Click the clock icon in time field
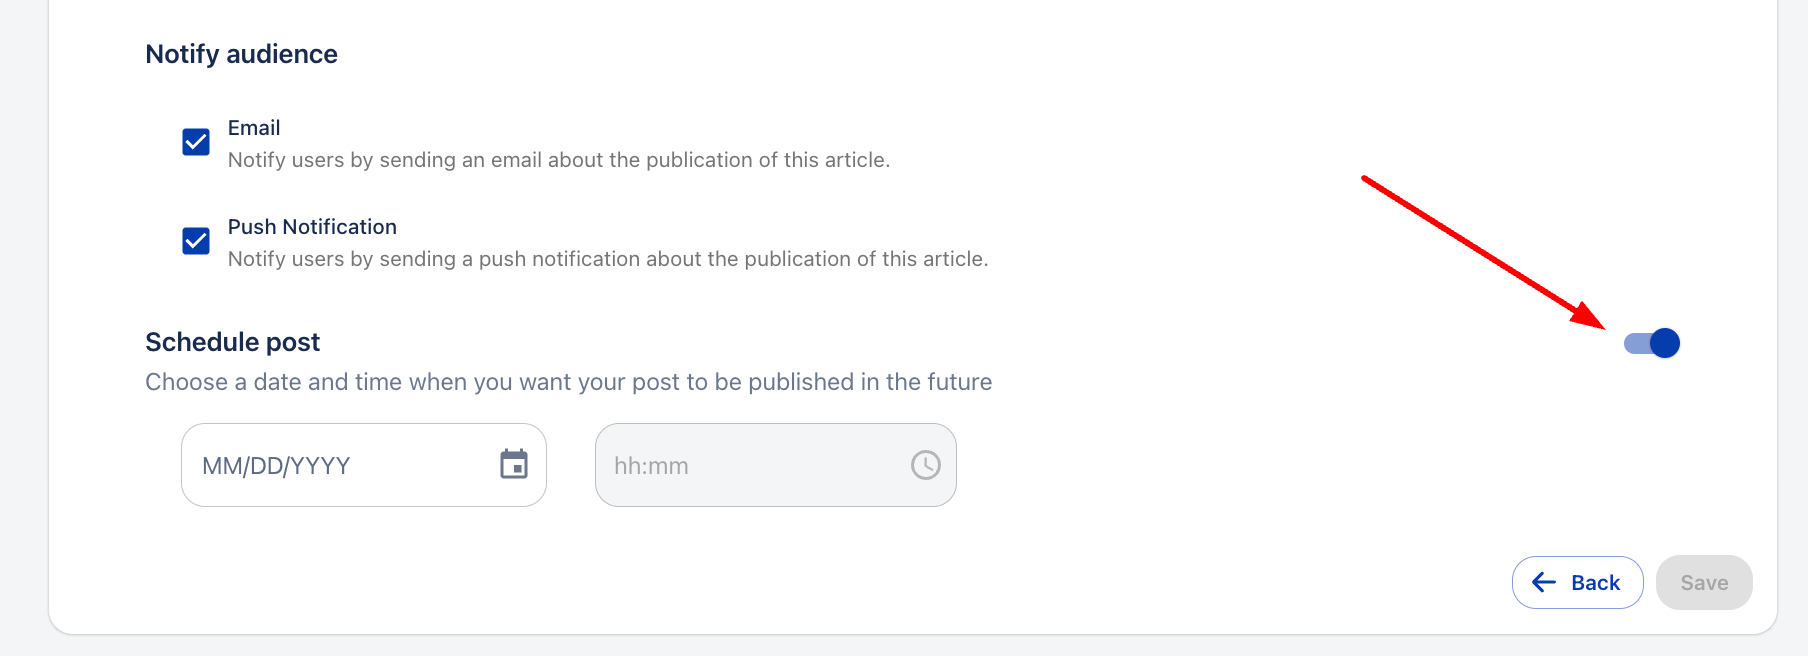The image size is (1808, 656). pos(925,465)
